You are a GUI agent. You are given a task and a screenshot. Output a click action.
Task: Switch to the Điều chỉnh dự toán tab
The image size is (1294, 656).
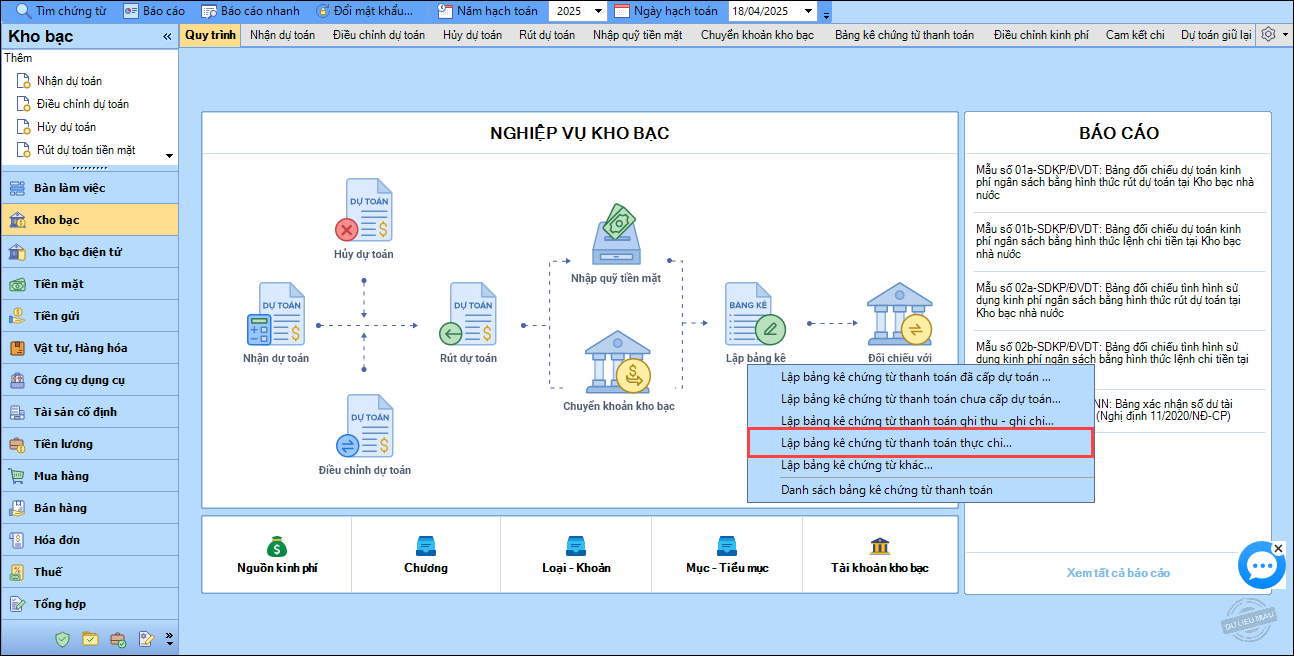(379, 35)
